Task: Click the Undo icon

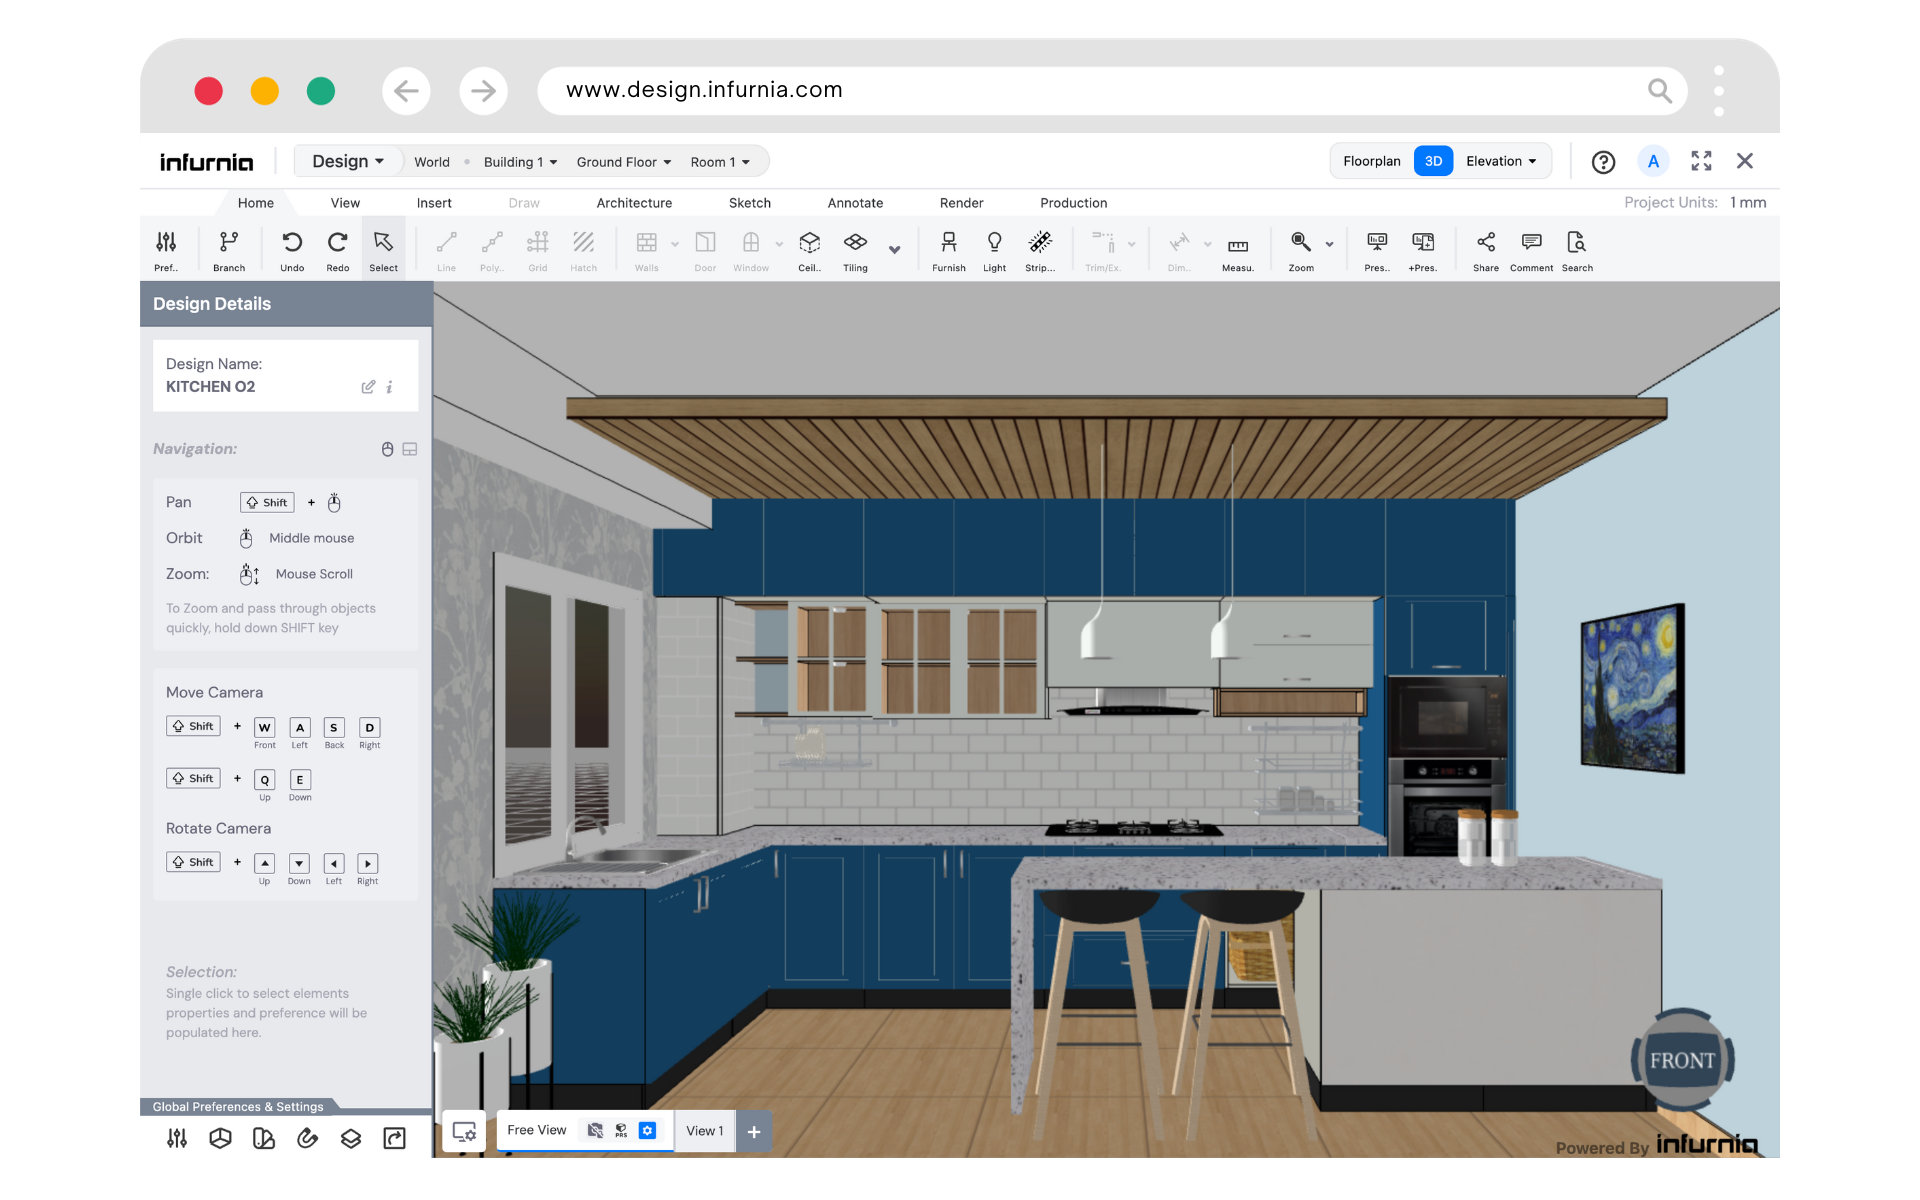Action: 292,243
